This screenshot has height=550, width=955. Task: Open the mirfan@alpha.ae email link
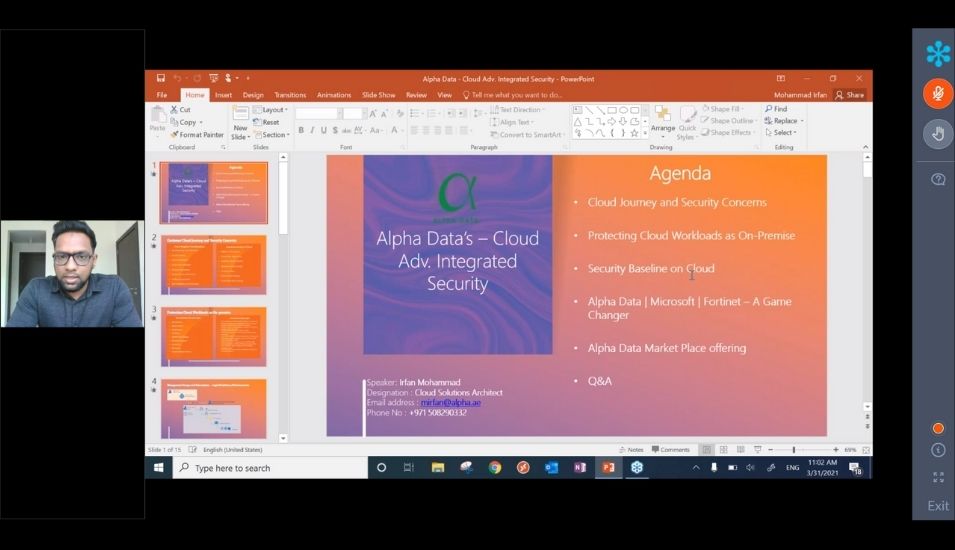click(x=451, y=403)
